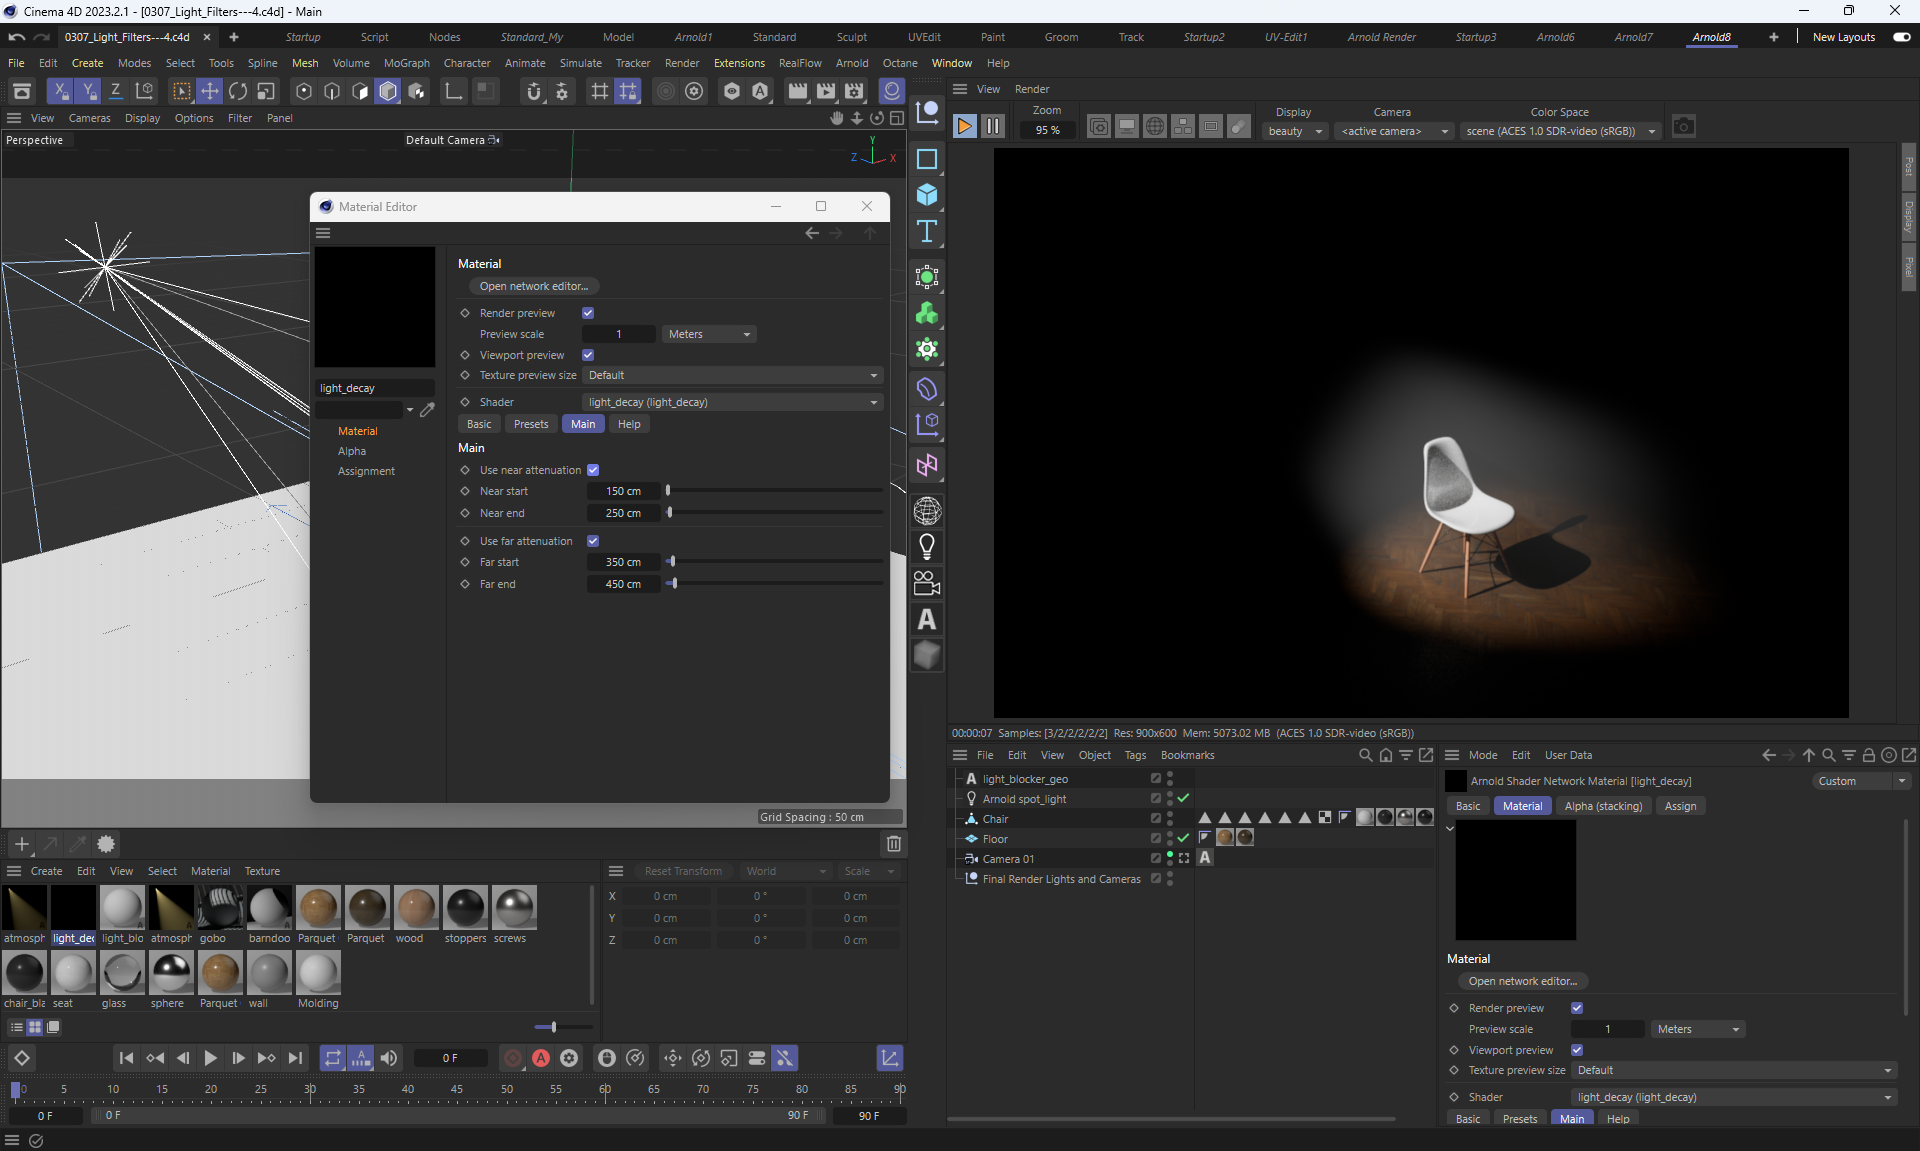The image size is (1920, 1151).
Task: Open the MoGraph menu
Action: point(406,63)
